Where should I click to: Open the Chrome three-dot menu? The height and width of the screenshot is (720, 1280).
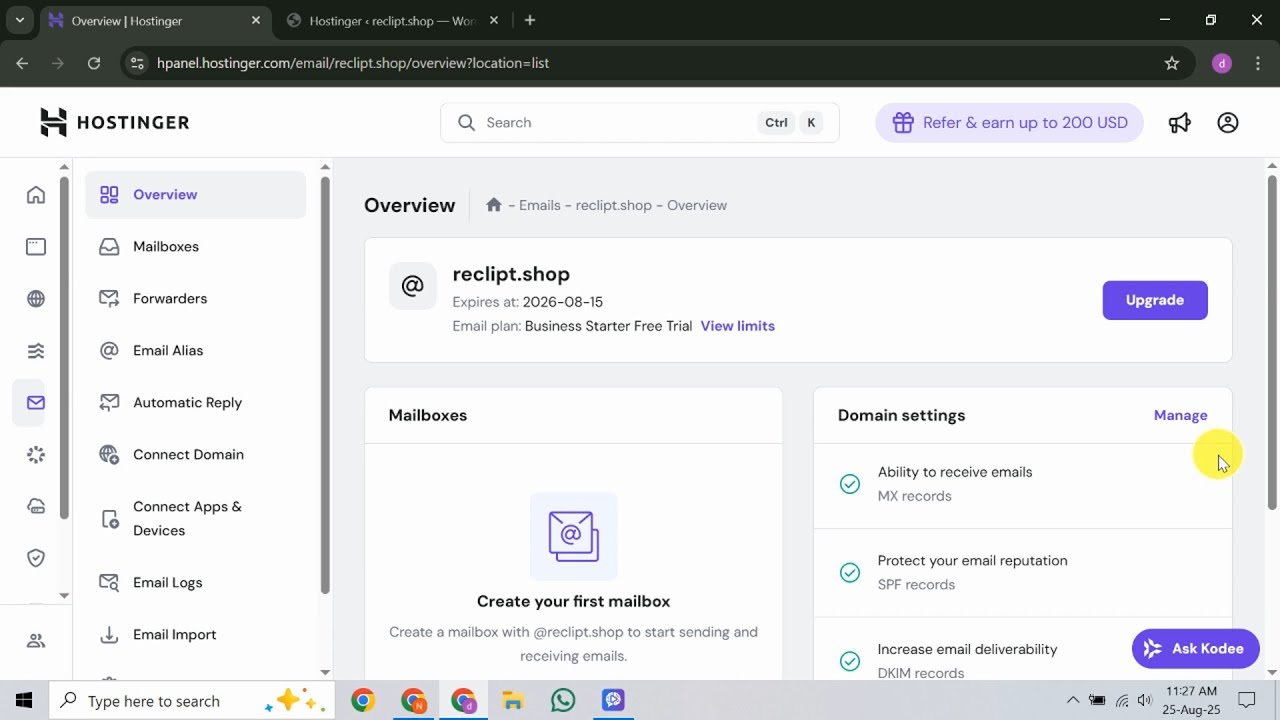(x=1256, y=63)
